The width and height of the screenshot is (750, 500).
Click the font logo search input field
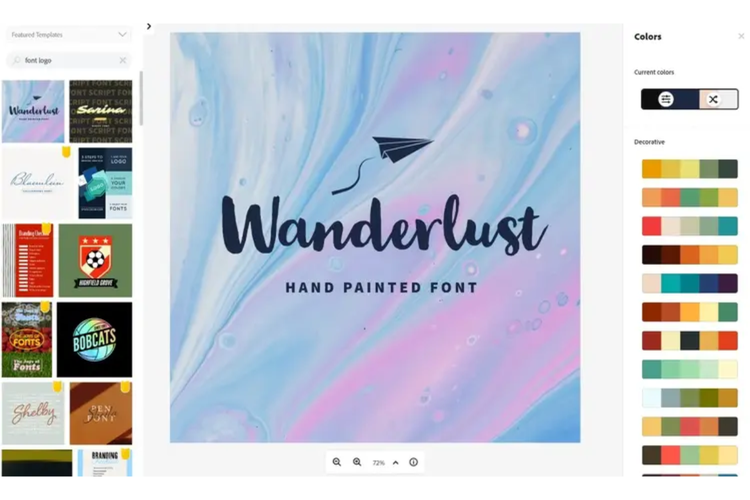[x=68, y=60]
